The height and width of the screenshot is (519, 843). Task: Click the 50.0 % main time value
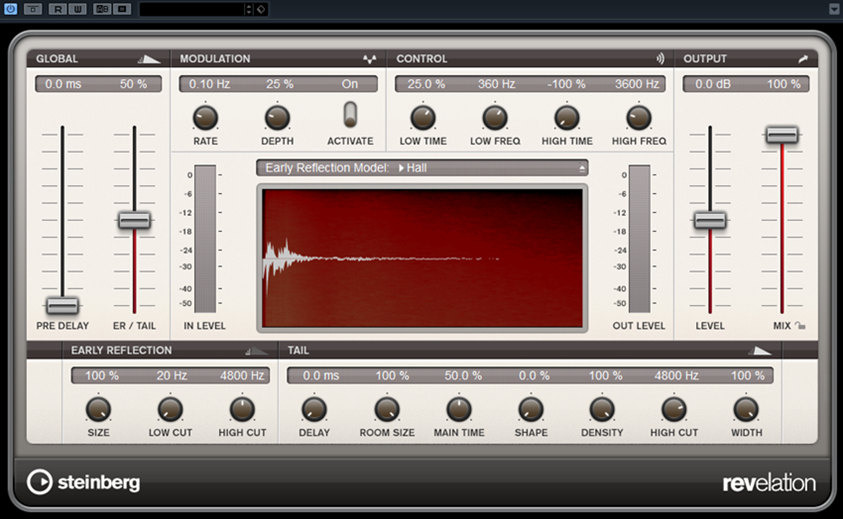click(463, 375)
